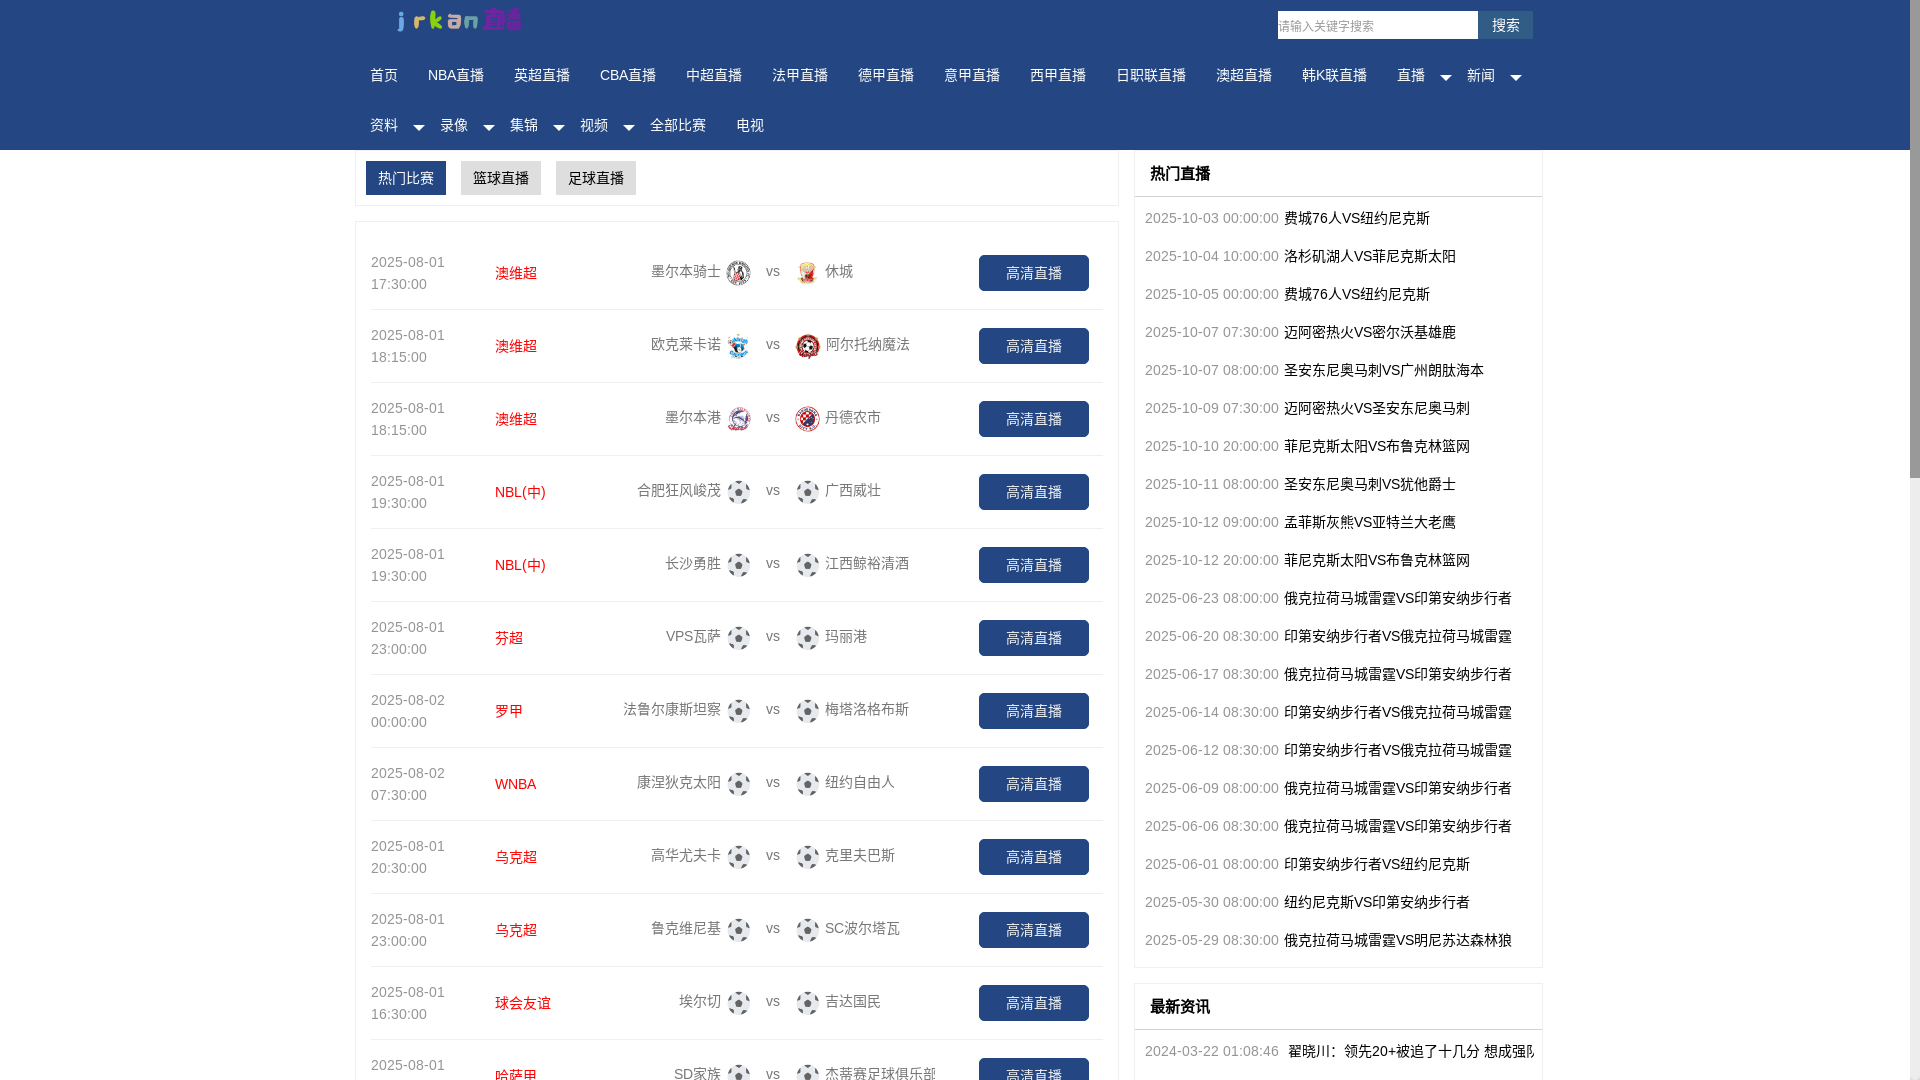
Task: Open 西甲直播 in the navigation bar
Action: pos(1058,76)
